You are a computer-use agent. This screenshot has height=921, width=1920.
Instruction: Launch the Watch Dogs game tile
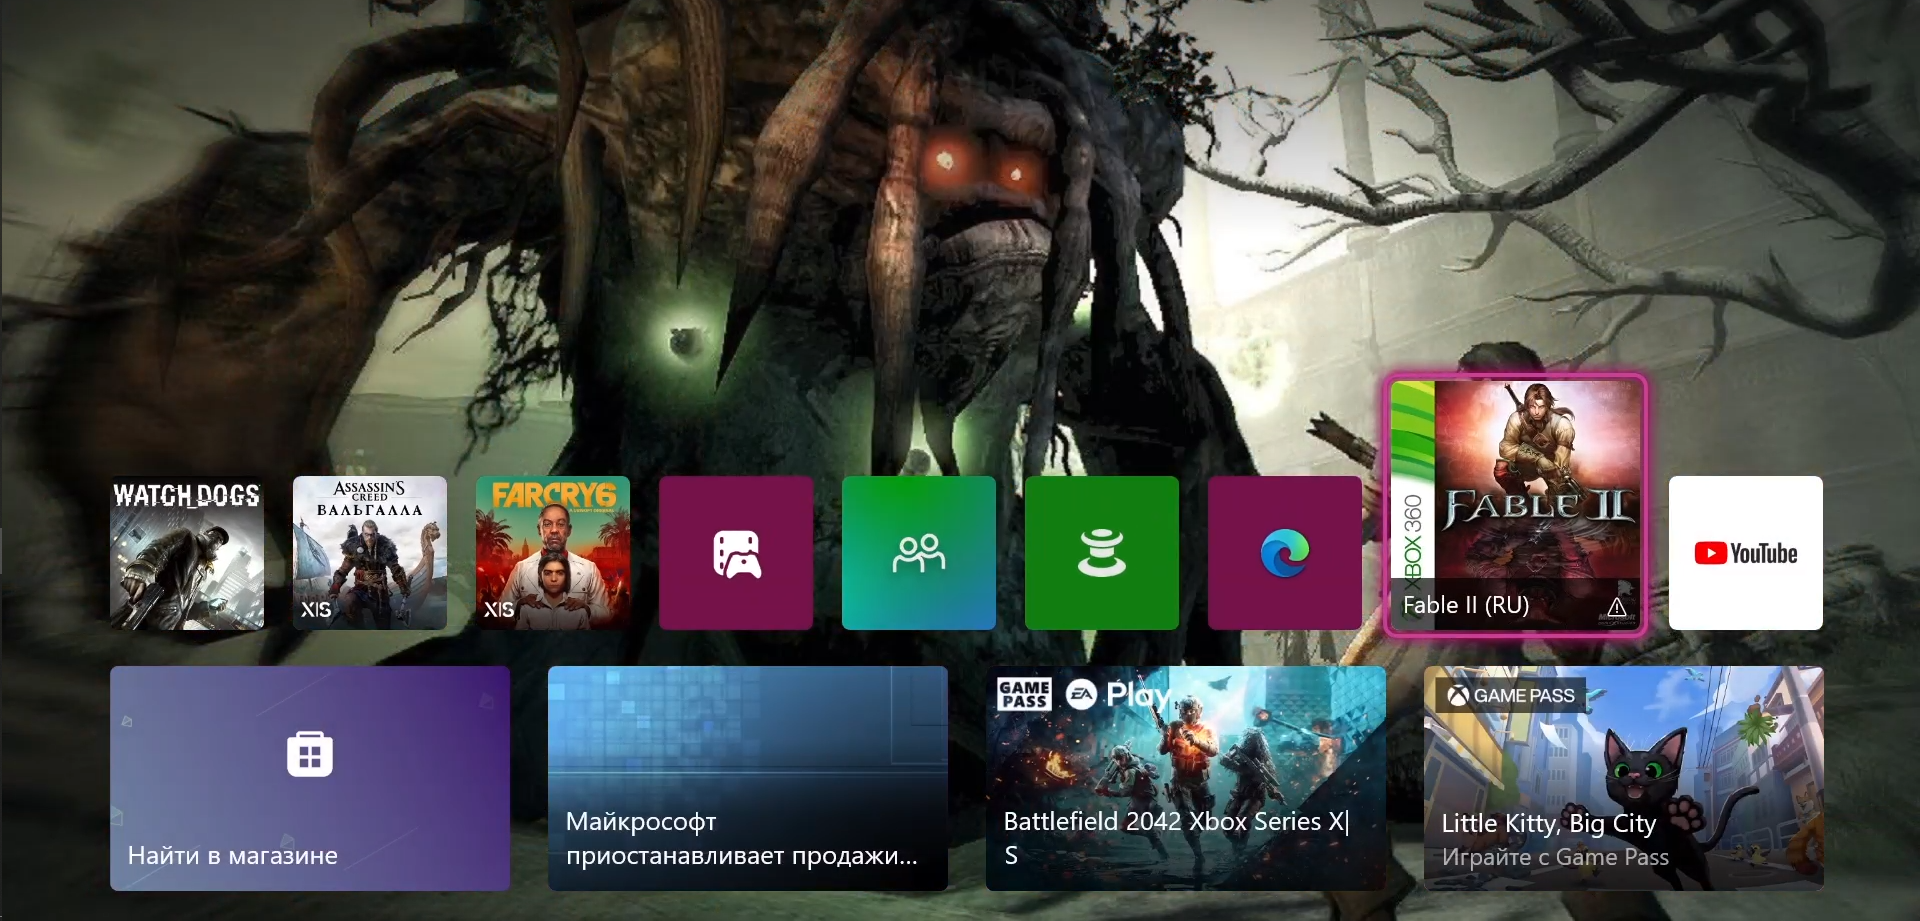click(x=187, y=553)
